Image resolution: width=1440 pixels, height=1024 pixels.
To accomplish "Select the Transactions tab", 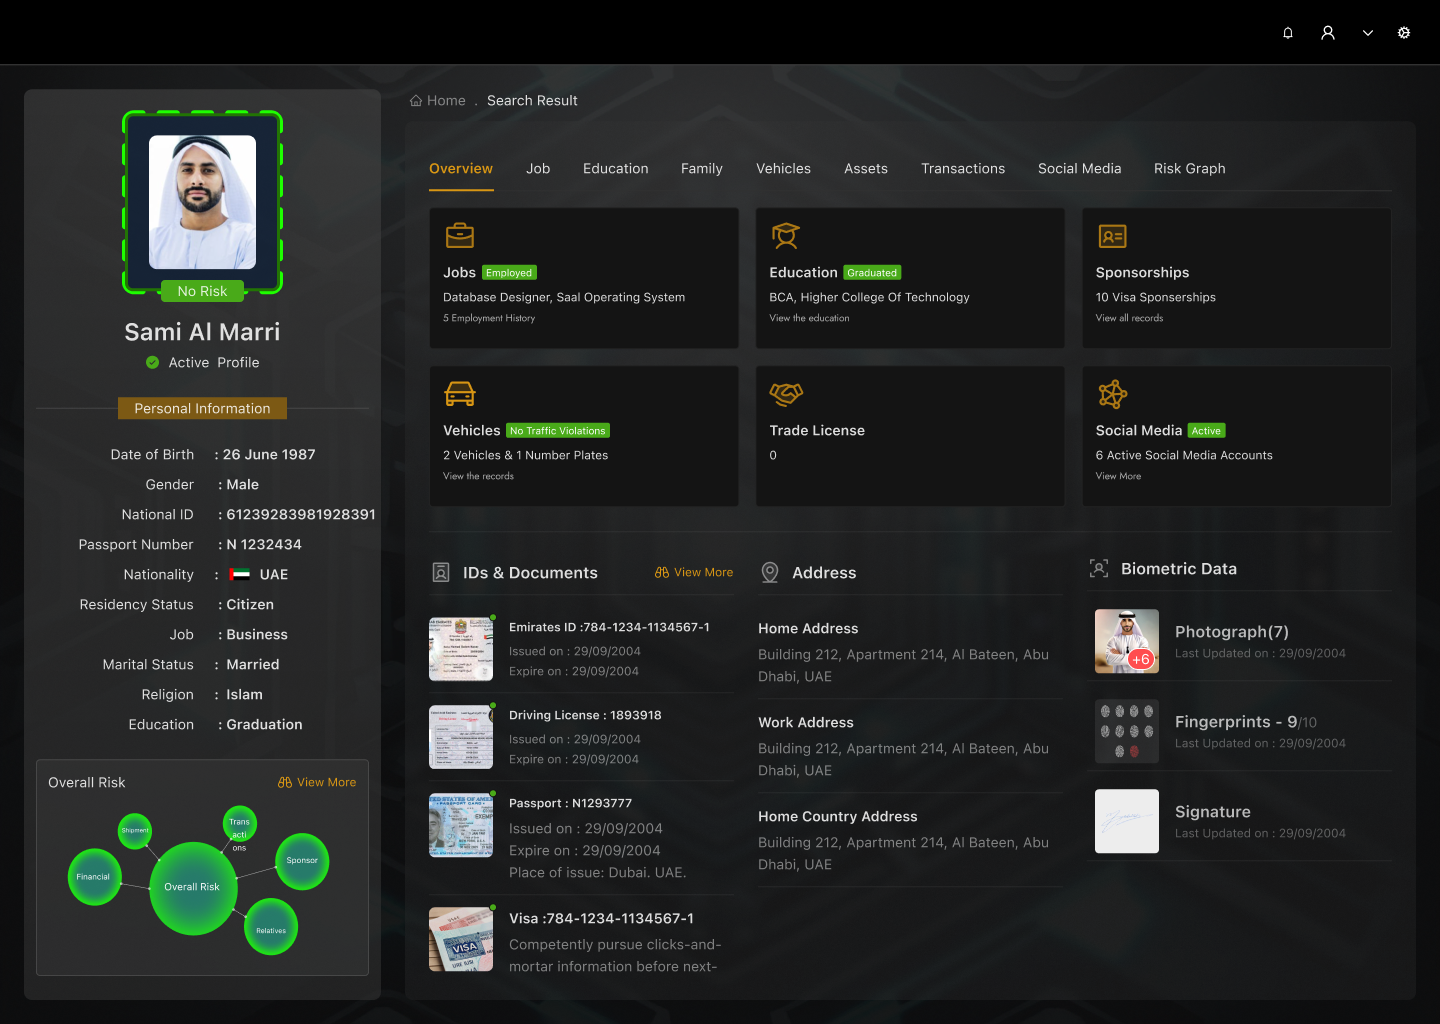I will click(x=963, y=169).
